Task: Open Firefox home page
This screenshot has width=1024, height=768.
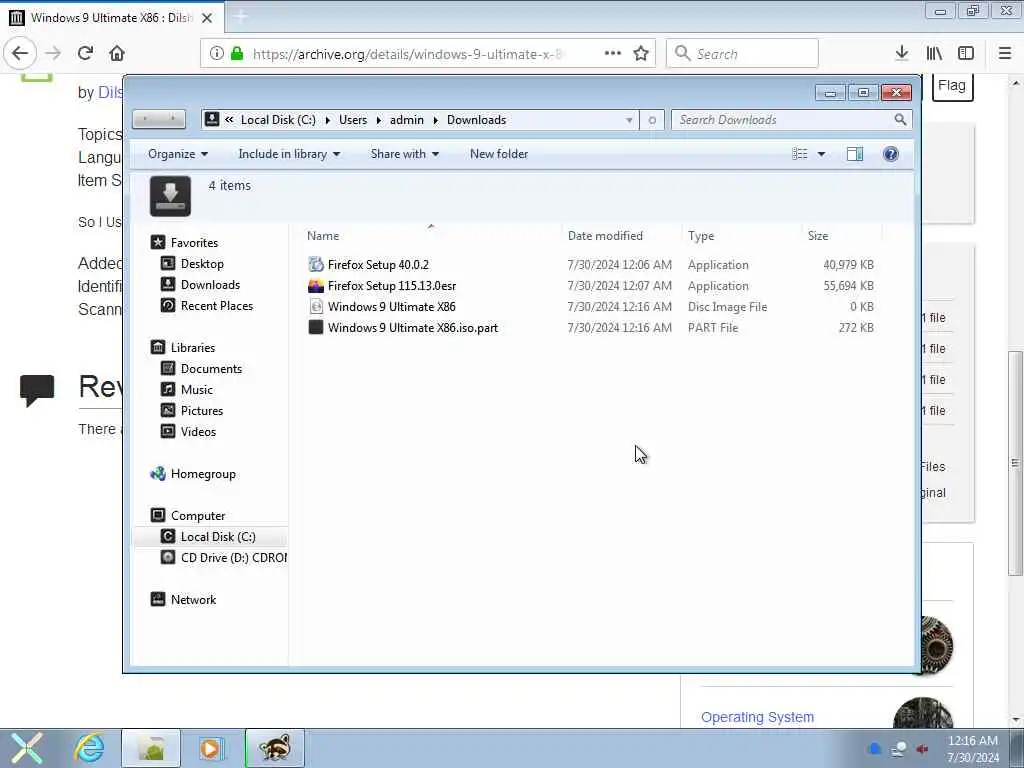Action: click(117, 54)
